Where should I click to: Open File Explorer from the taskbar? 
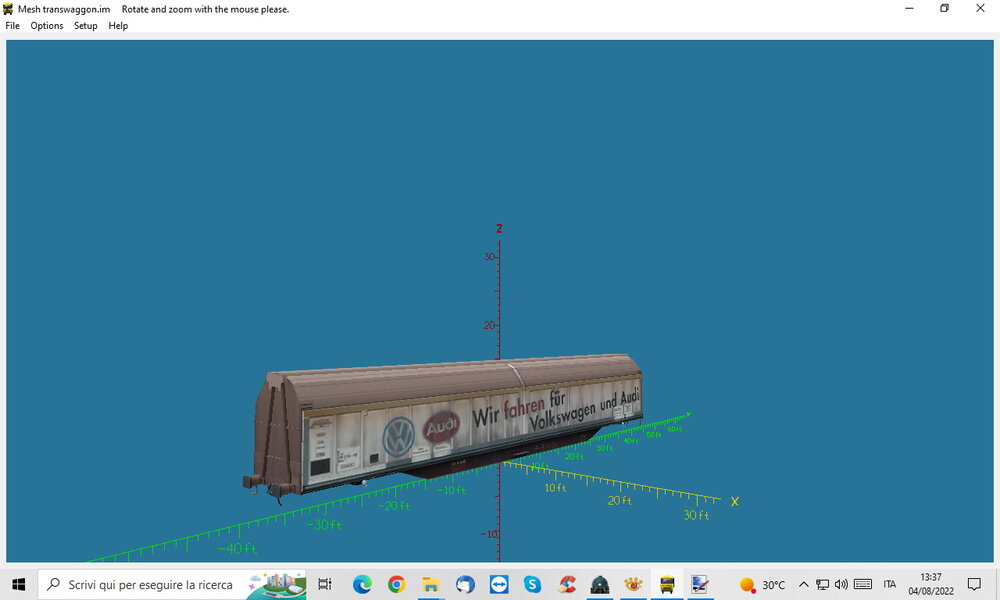coord(430,584)
